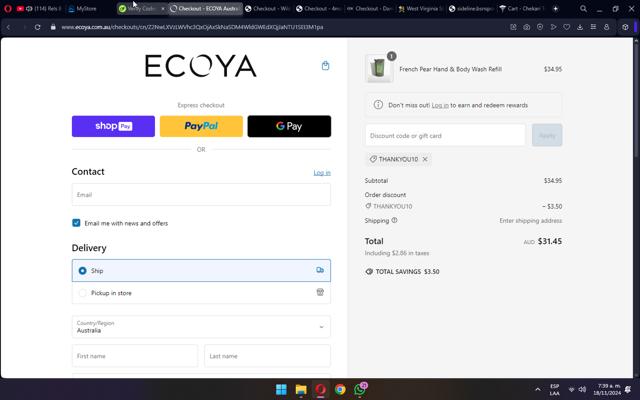The width and height of the screenshot is (640, 400).
Task: Switch to the MyStore tab
Action: coord(83,9)
